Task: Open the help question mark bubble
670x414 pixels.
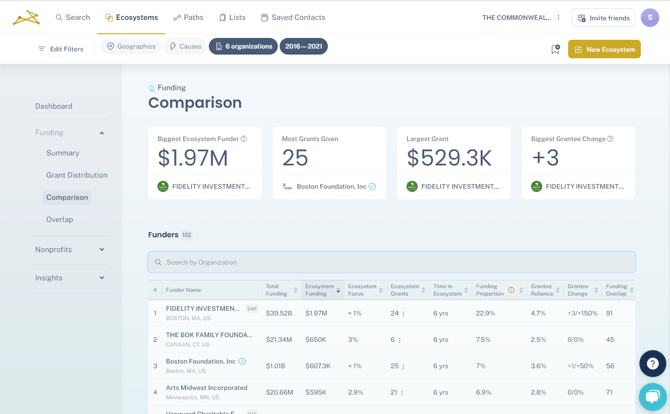Action: (x=652, y=364)
